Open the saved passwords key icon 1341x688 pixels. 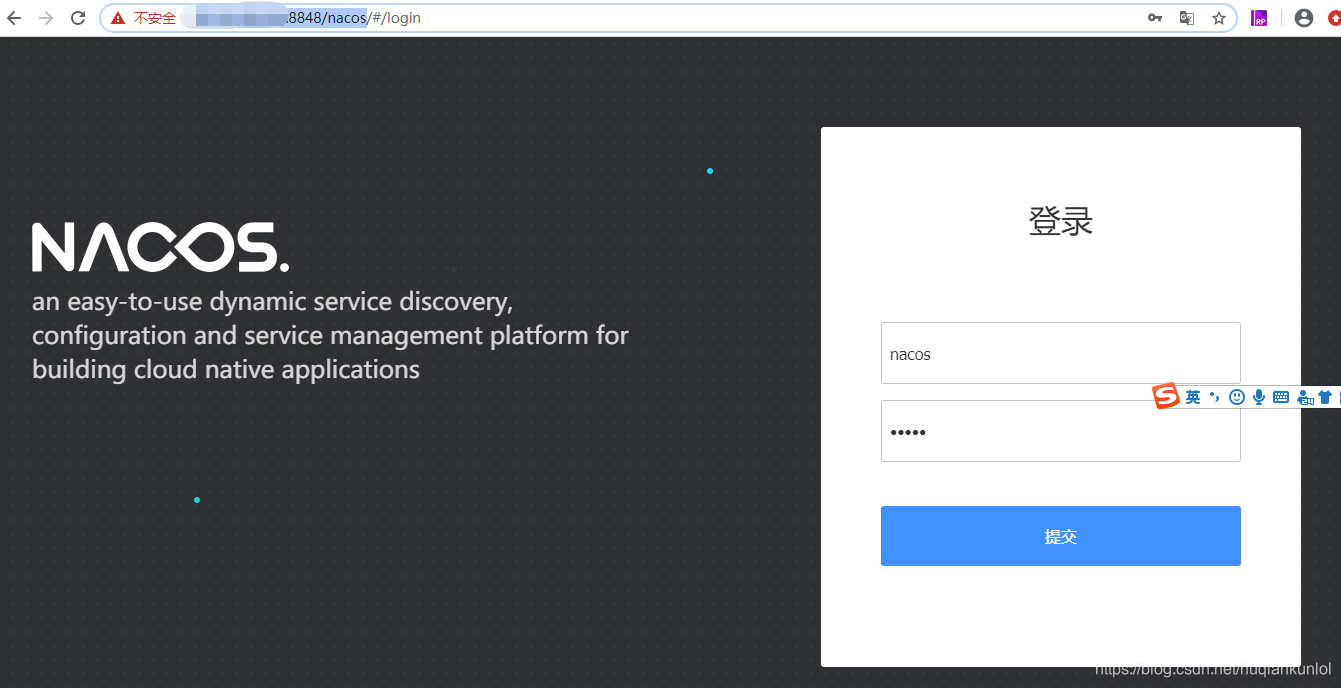point(1155,18)
